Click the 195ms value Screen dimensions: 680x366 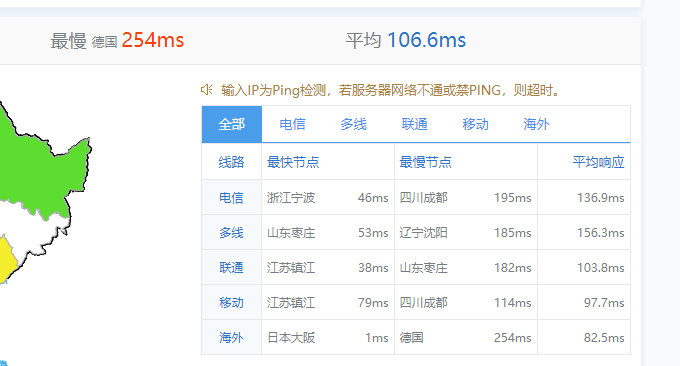point(513,198)
